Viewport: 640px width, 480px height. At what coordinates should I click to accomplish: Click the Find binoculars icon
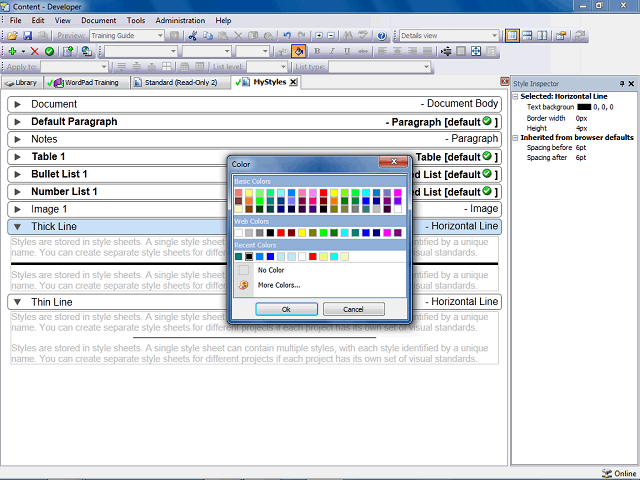[x=348, y=36]
